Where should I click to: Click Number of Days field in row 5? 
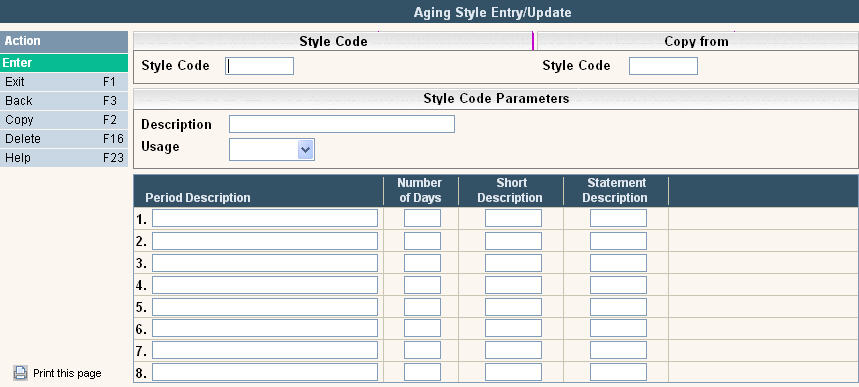422,307
